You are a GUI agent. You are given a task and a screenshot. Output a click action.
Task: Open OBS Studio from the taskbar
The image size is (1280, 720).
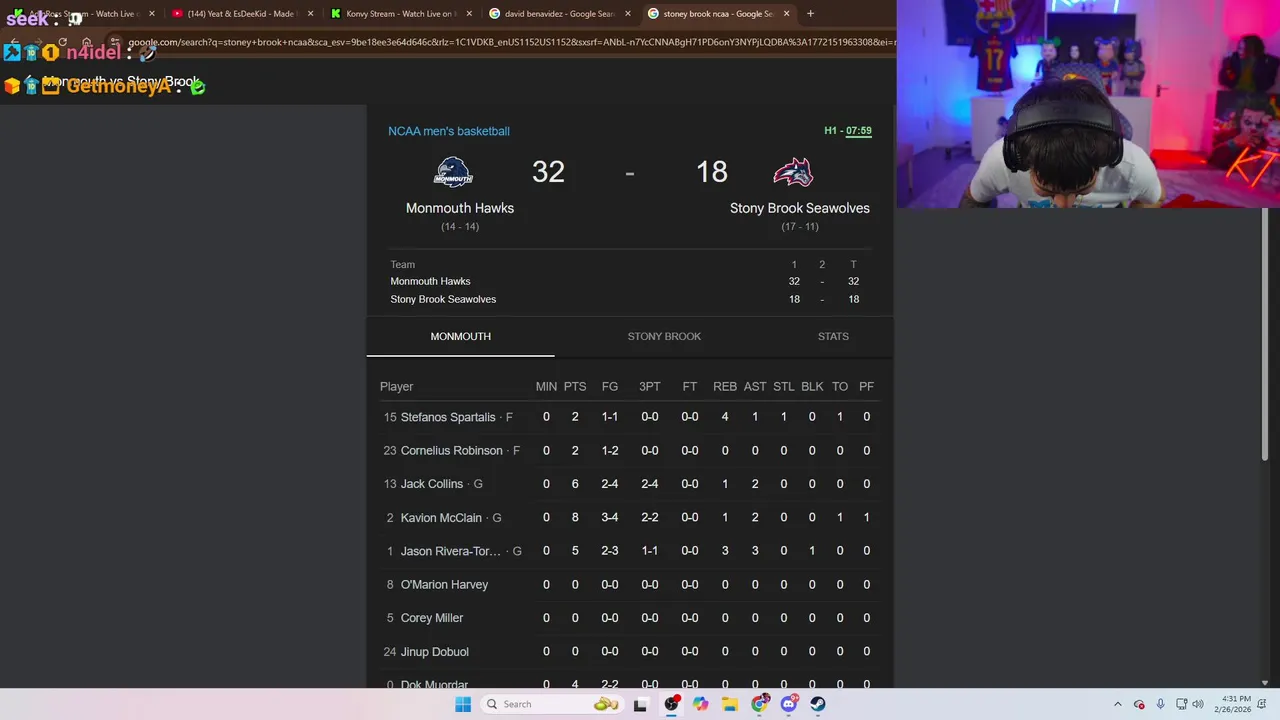tap(671, 704)
